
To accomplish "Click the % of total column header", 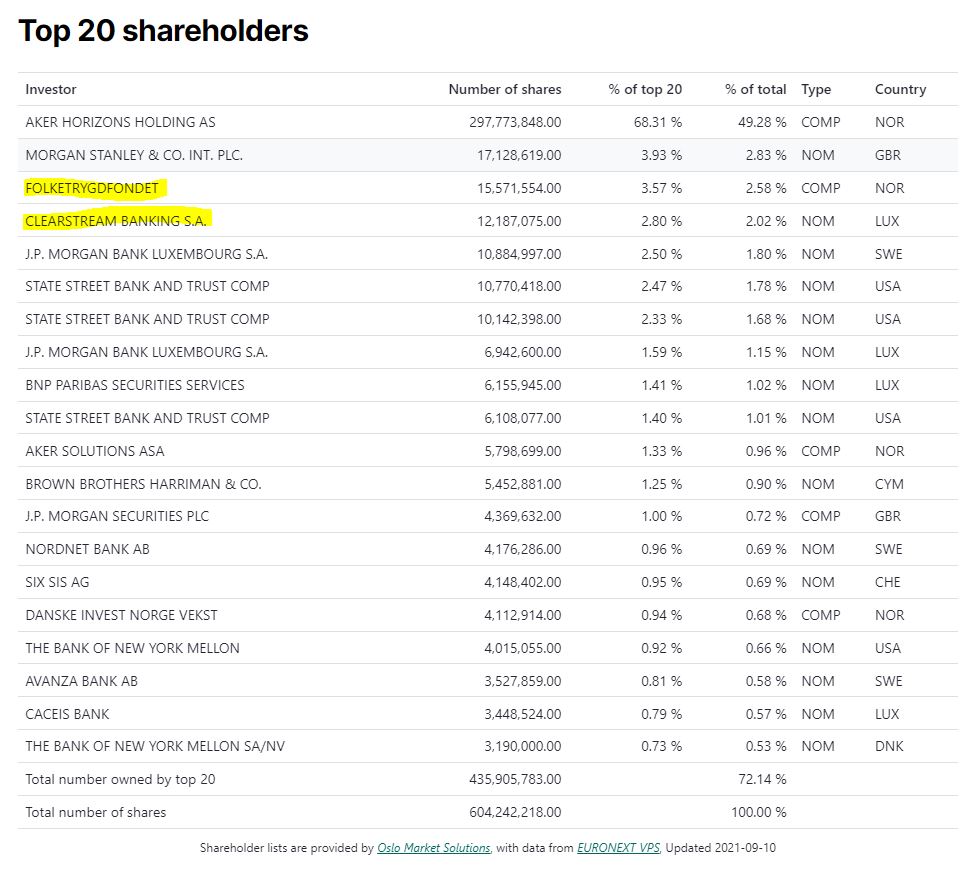I will point(755,89).
